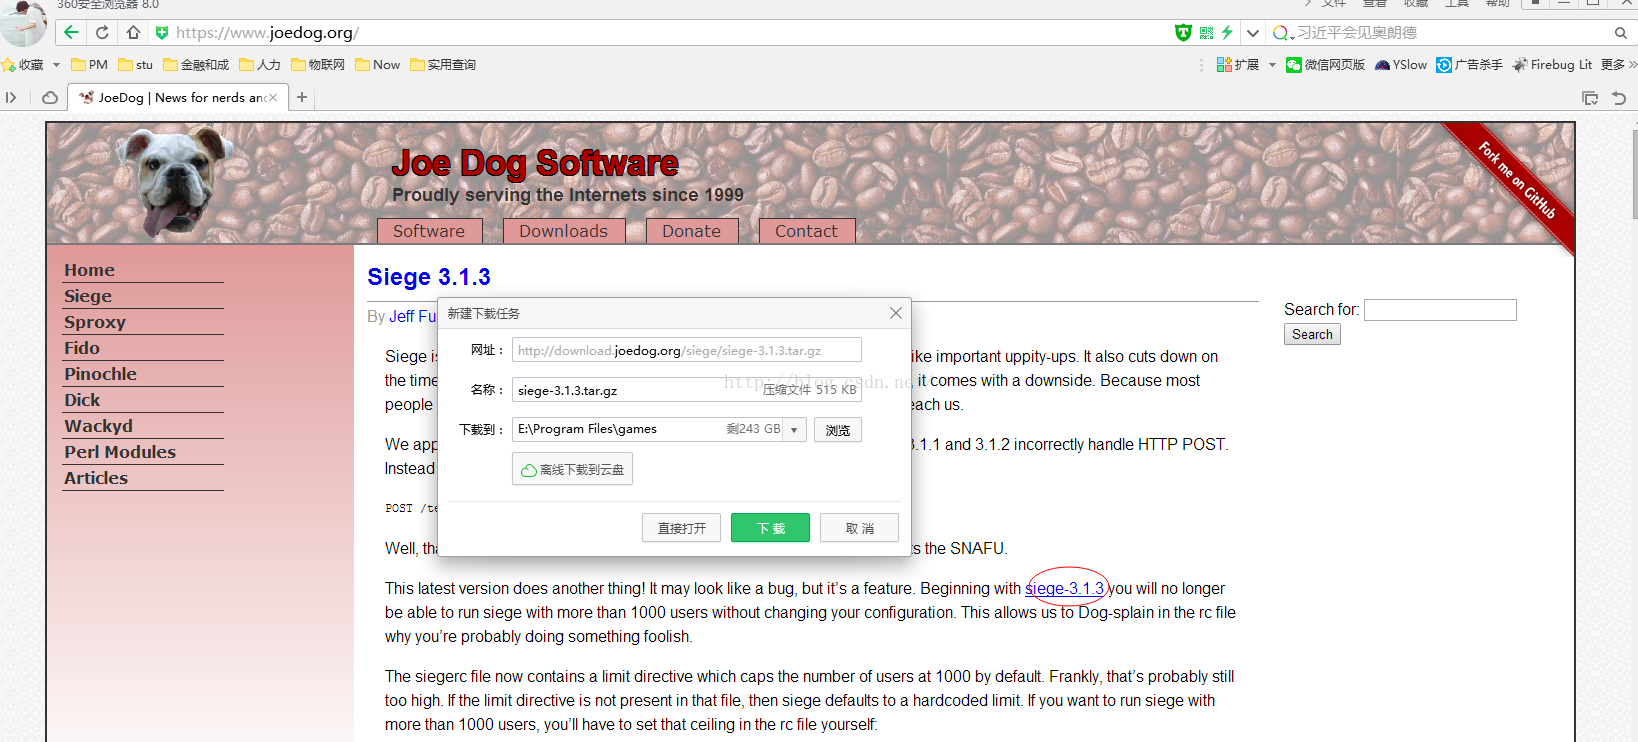
Task: Expand the 扩展 dropdown arrow
Action: click(1272, 65)
